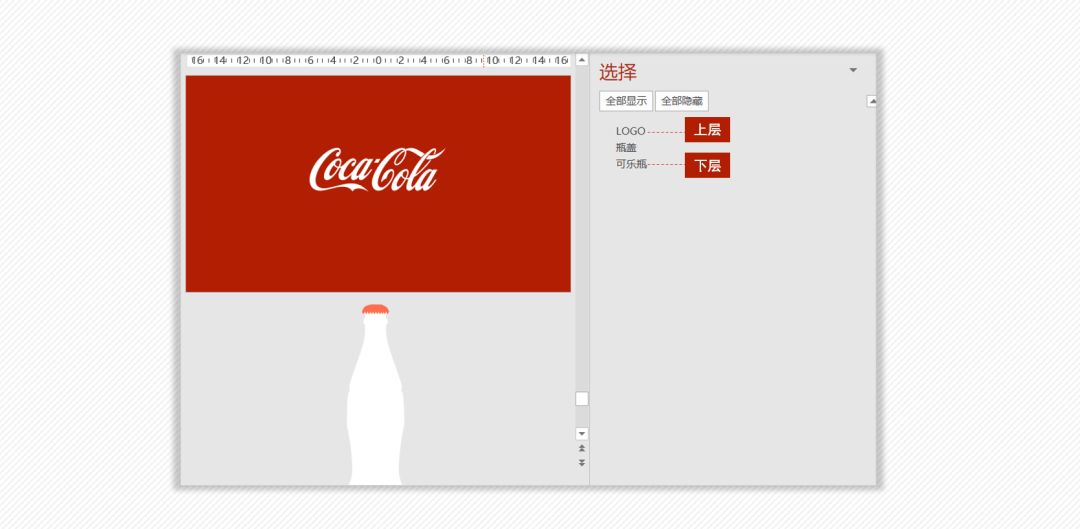Click the vertical scrollbar thumb
The height and width of the screenshot is (529, 1080).
(x=581, y=399)
